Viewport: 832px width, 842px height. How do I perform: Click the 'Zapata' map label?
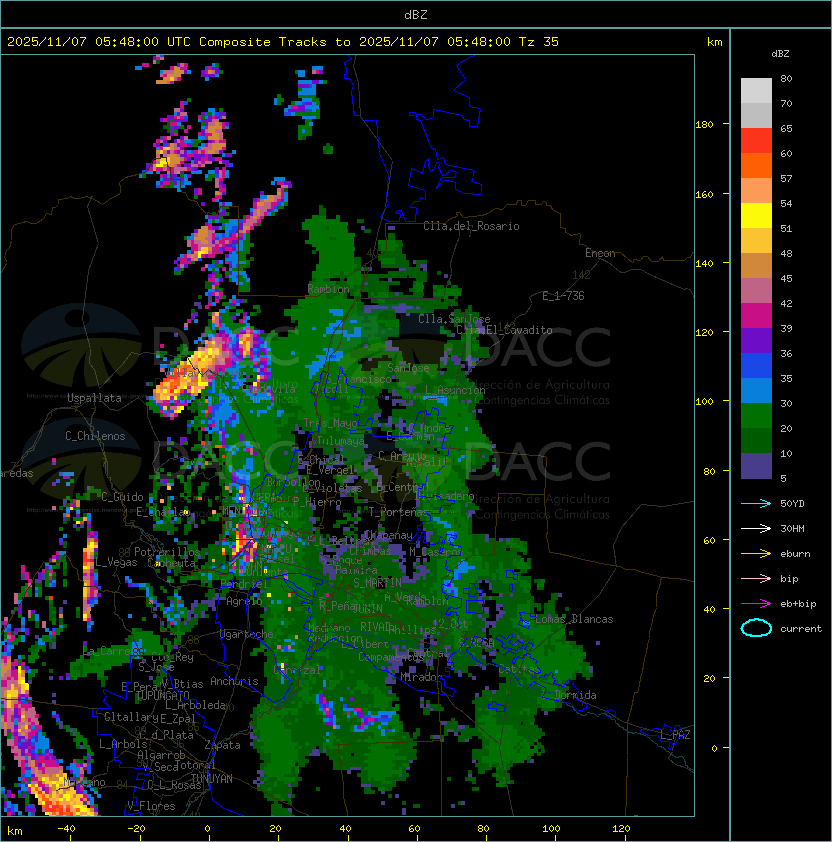[x=222, y=745]
